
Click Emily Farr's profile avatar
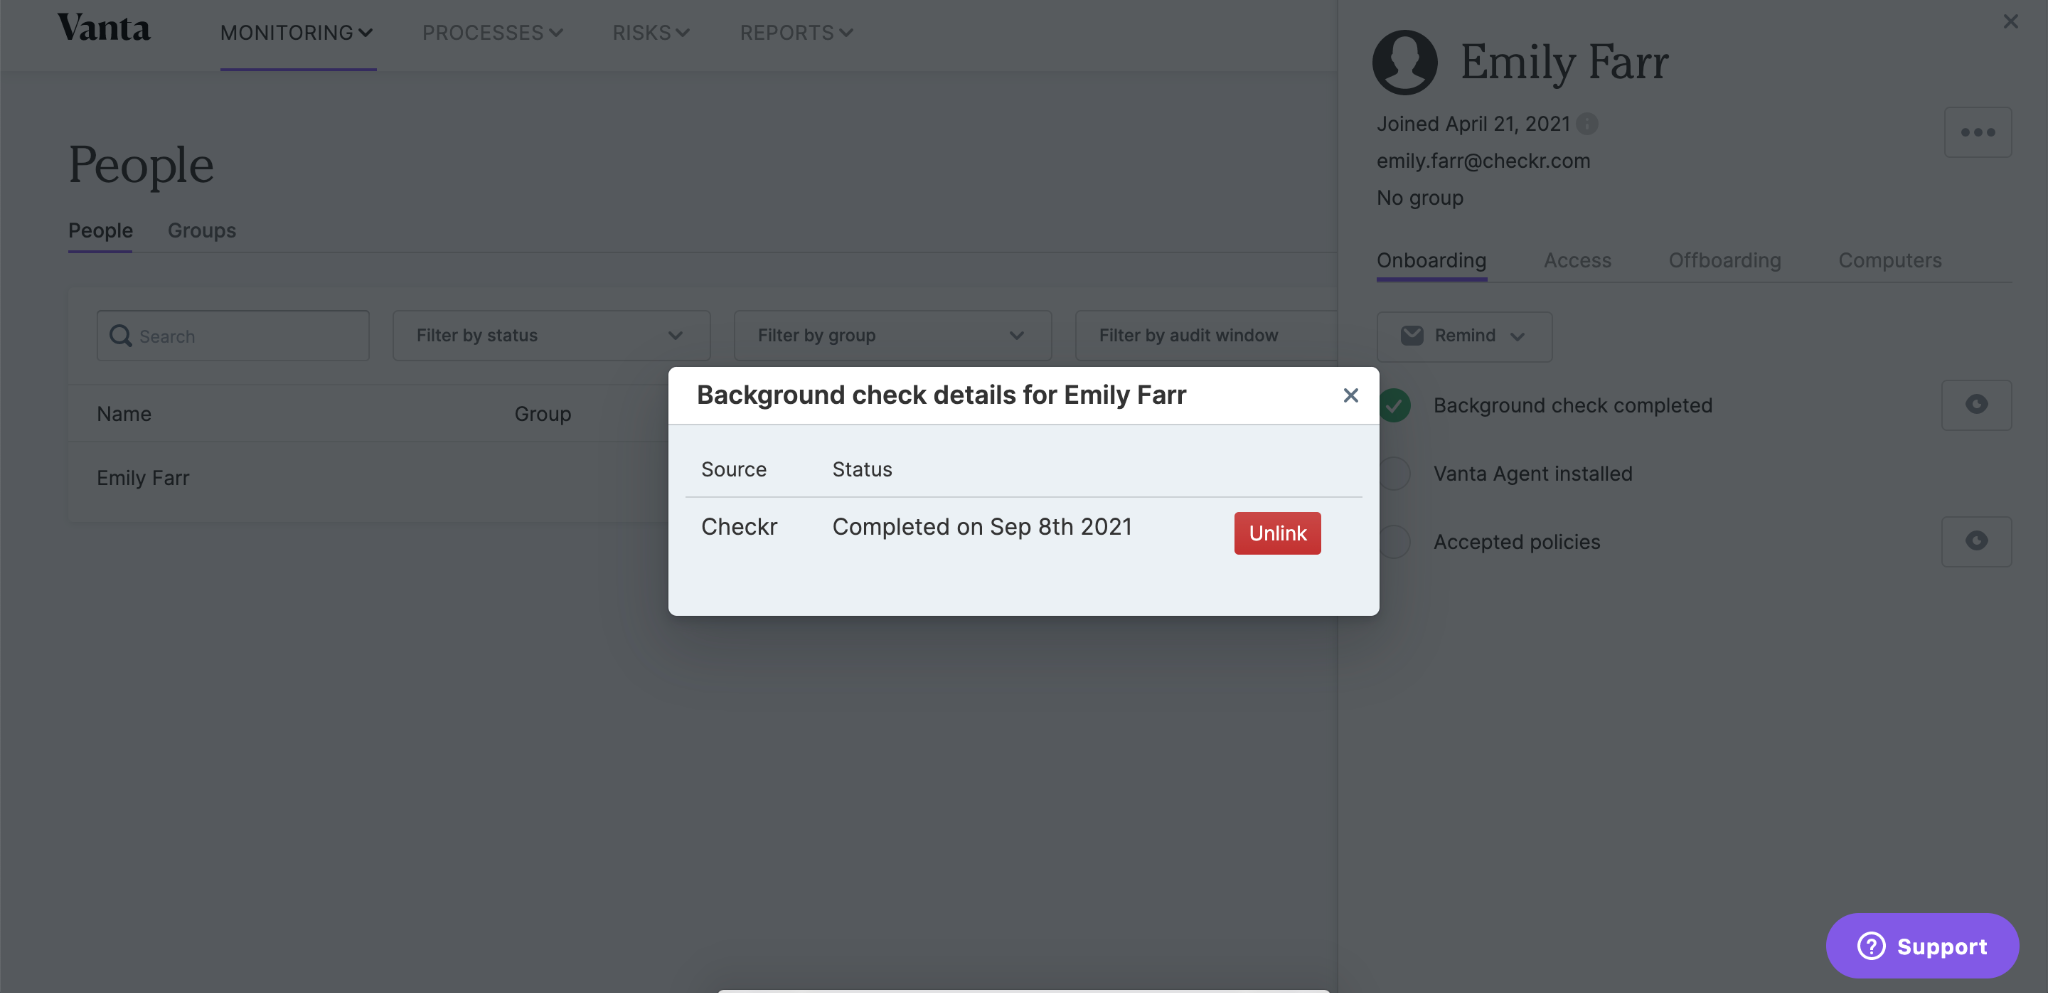tap(1405, 62)
